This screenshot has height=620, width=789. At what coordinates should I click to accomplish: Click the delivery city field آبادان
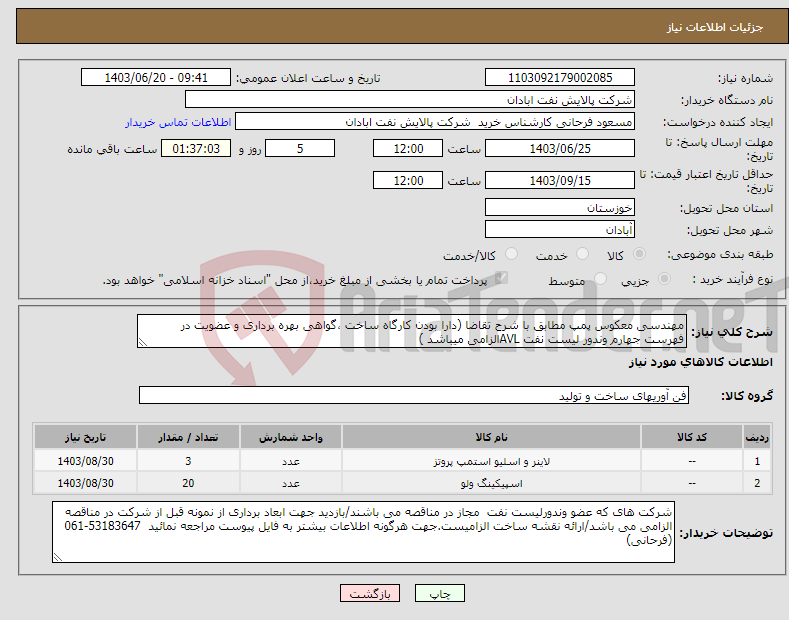pyautogui.click(x=560, y=229)
